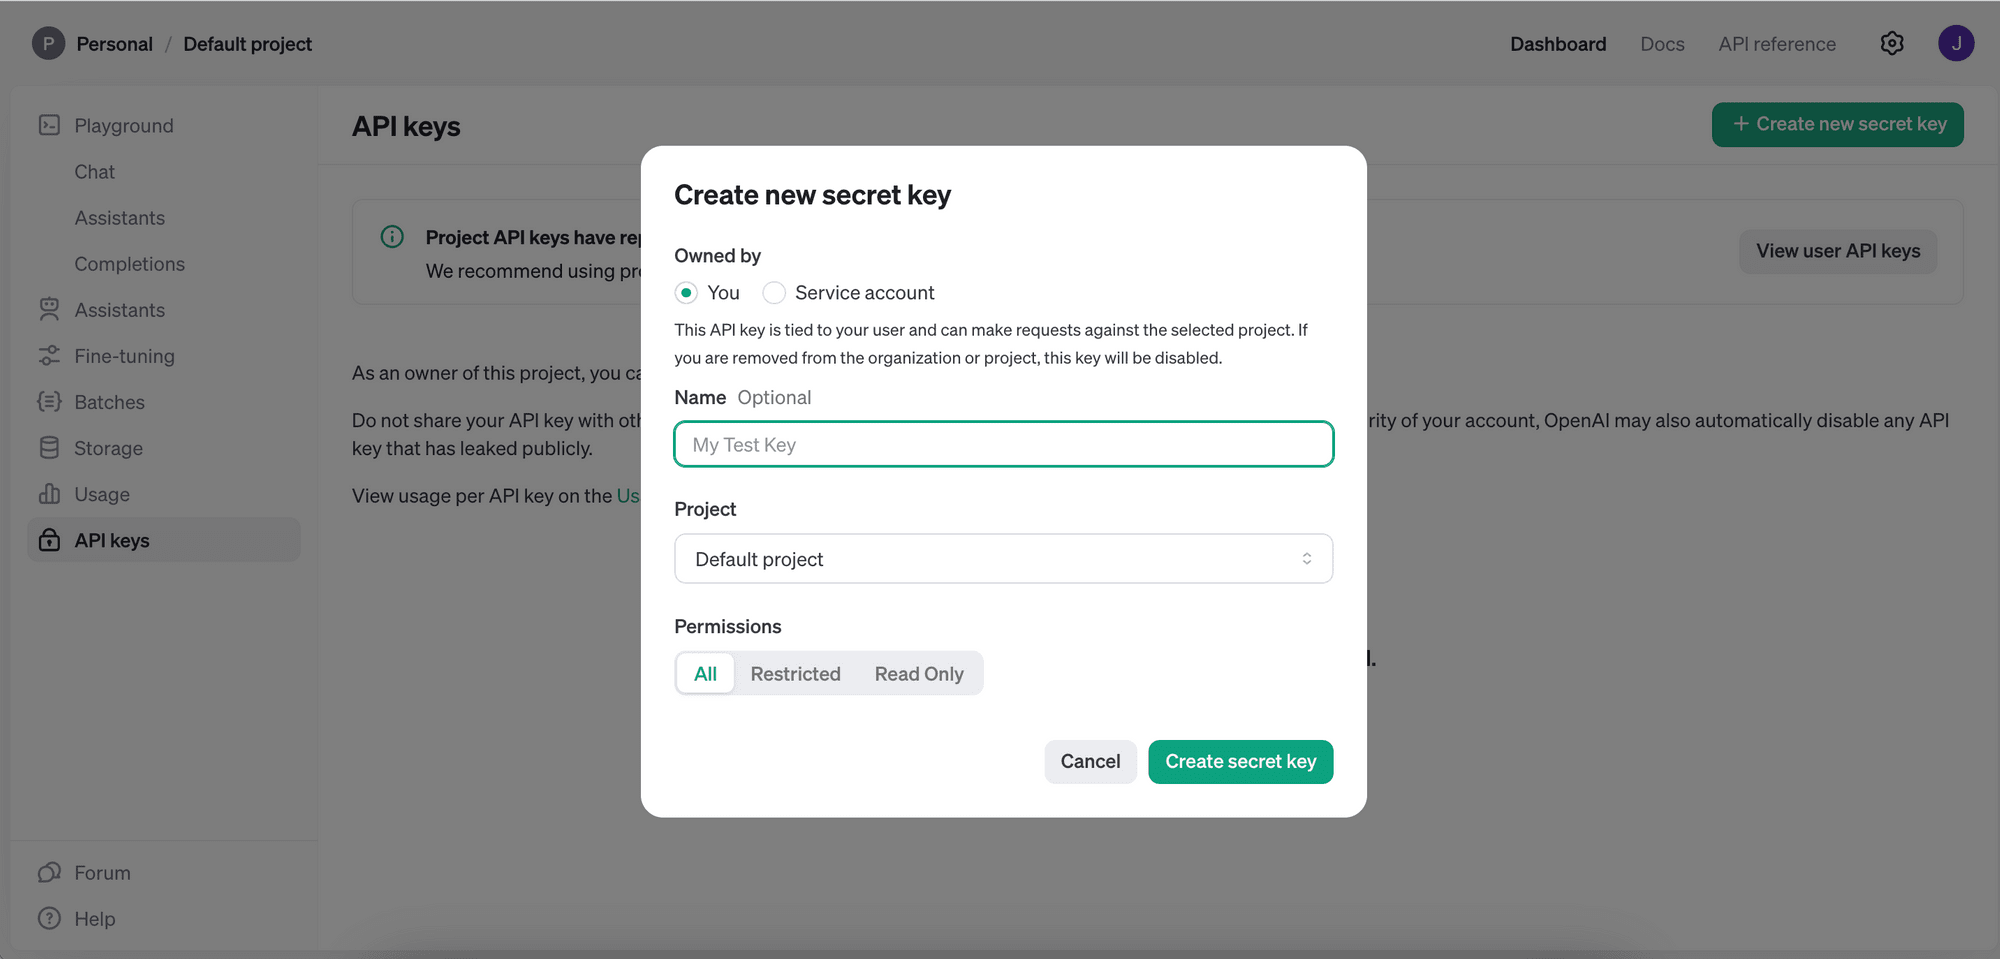This screenshot has width=2000, height=959.
Task: Enable Read Only permissions
Action: pyautogui.click(x=919, y=673)
